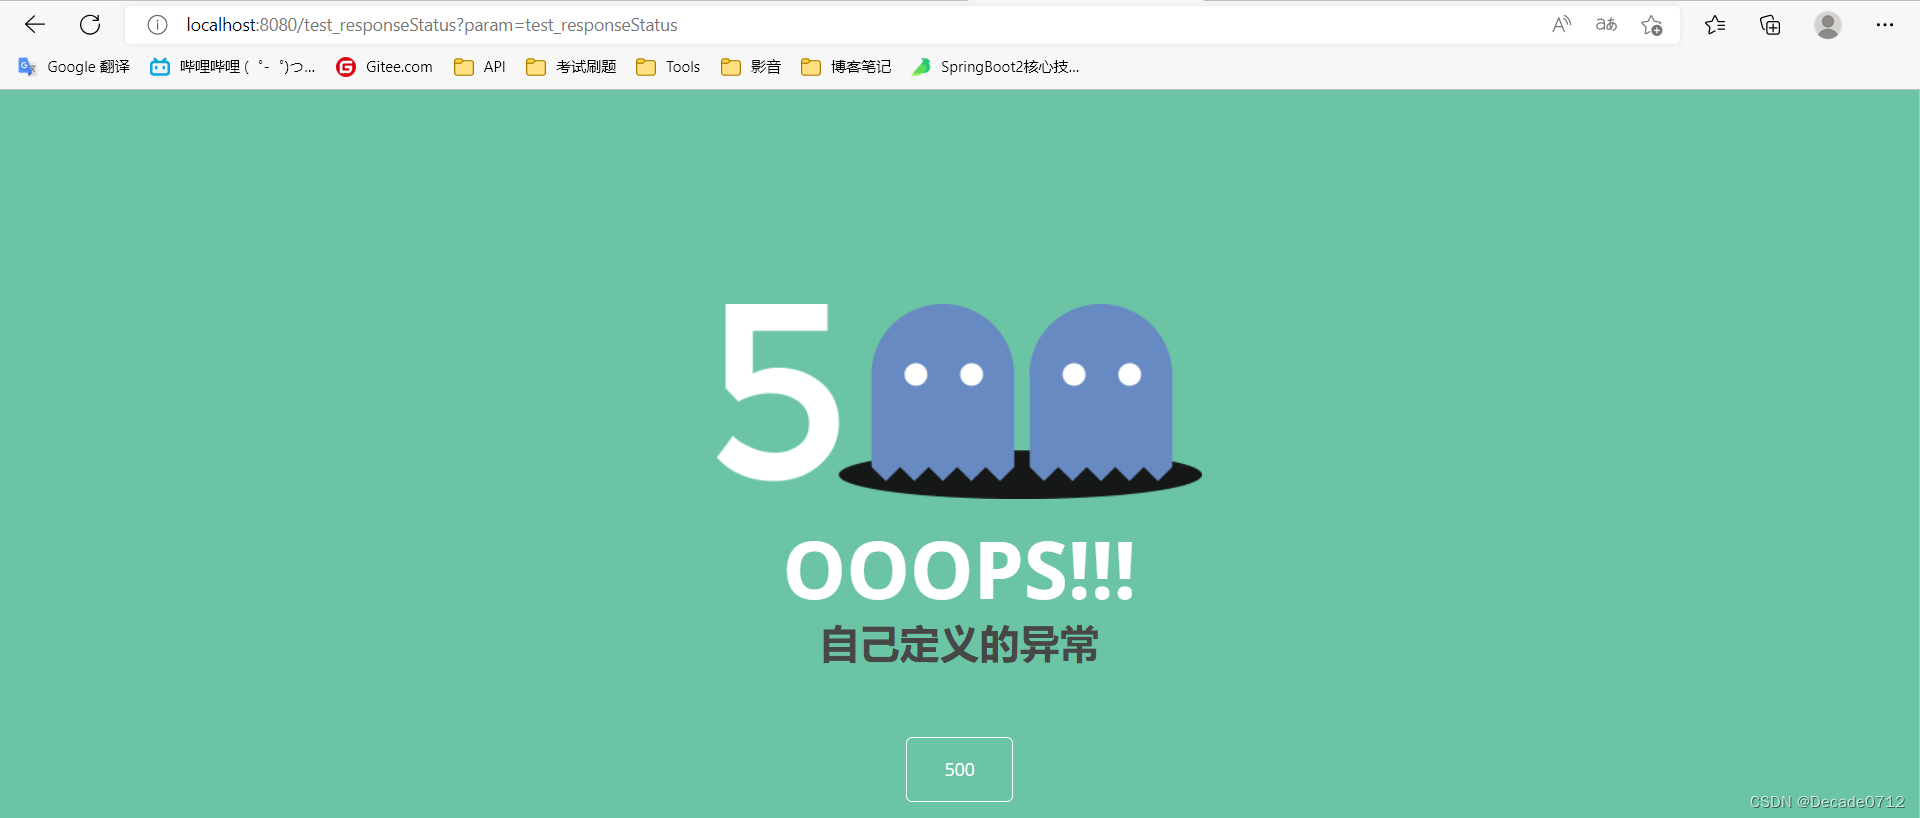Click the translate page icon

(x=1606, y=25)
